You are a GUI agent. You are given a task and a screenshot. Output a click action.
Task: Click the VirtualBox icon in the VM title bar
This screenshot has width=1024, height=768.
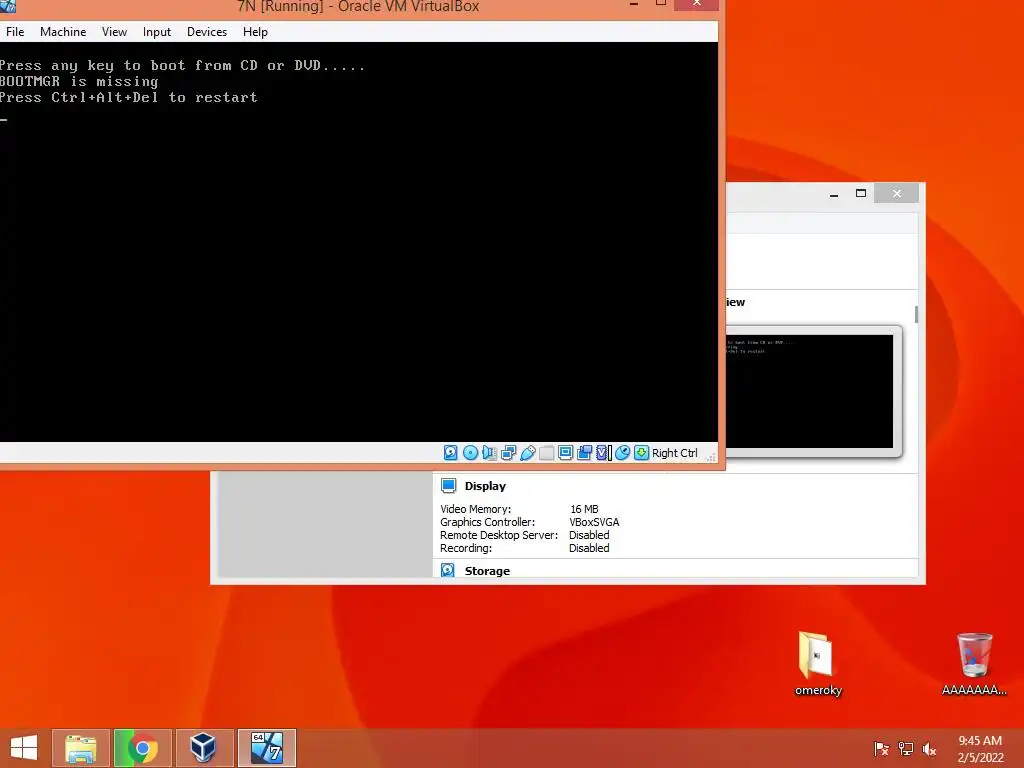coord(7,6)
